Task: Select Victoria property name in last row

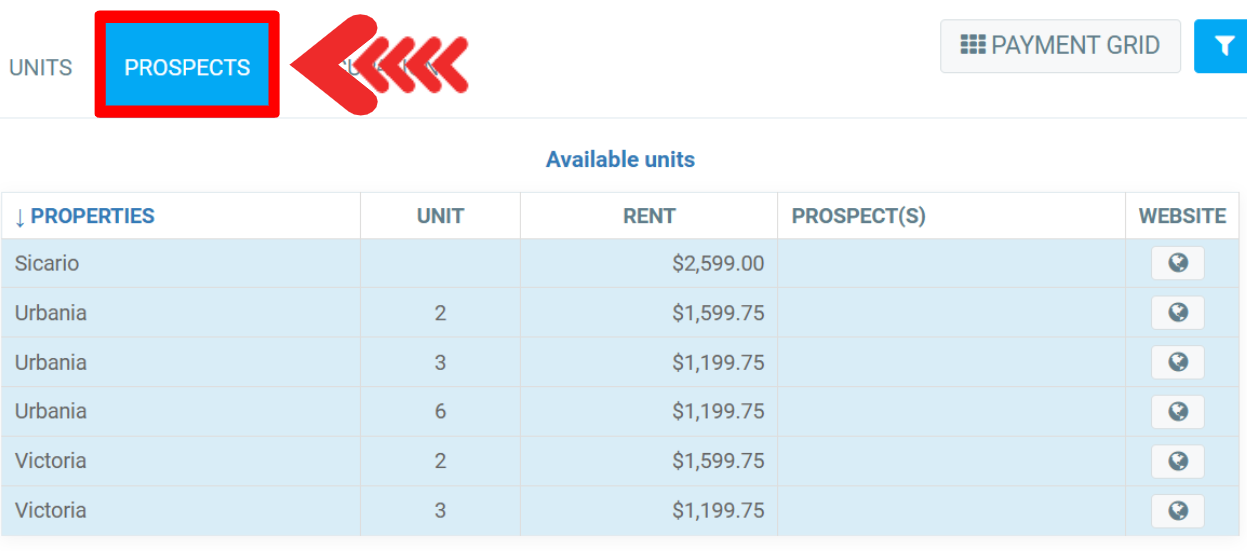Action: 51,510
